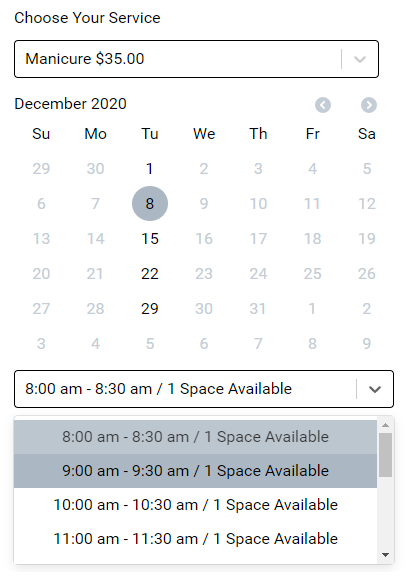Viewport: 411px width, 586px height.
Task: Click scrollbar down arrow in time list
Action: pos(386,555)
